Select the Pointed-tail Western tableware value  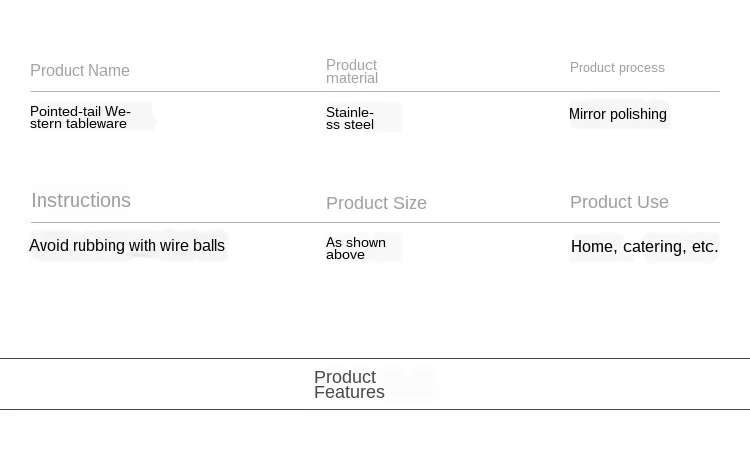coord(80,118)
